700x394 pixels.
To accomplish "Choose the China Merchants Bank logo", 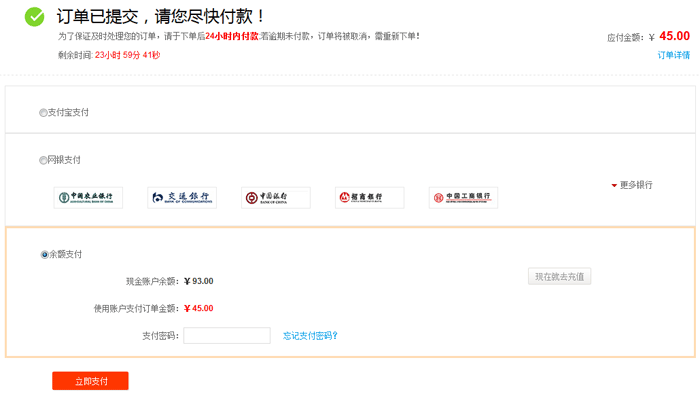I will point(370,198).
